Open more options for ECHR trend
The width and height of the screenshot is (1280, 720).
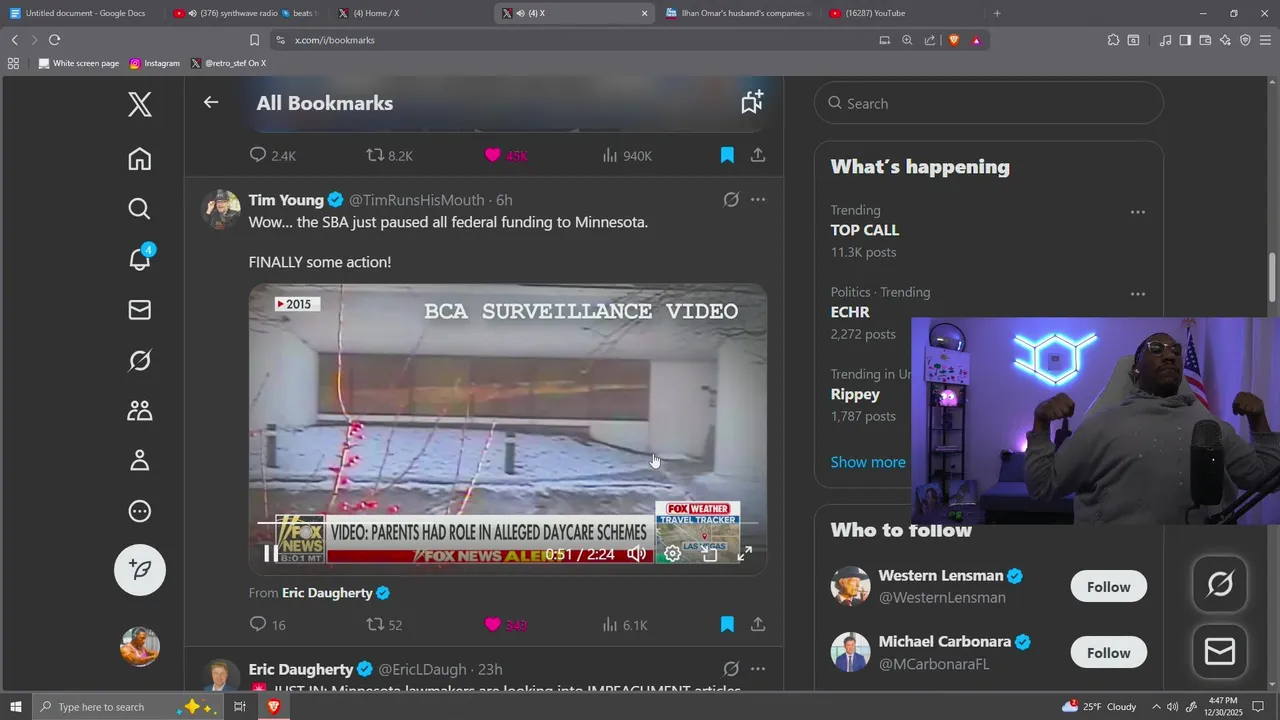(1137, 294)
